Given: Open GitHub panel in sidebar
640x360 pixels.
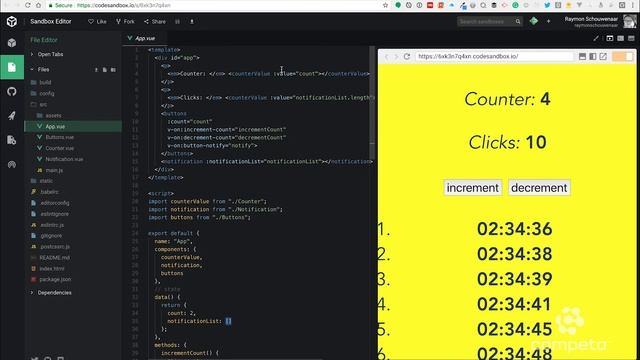Looking at the screenshot, I should click(12, 91).
